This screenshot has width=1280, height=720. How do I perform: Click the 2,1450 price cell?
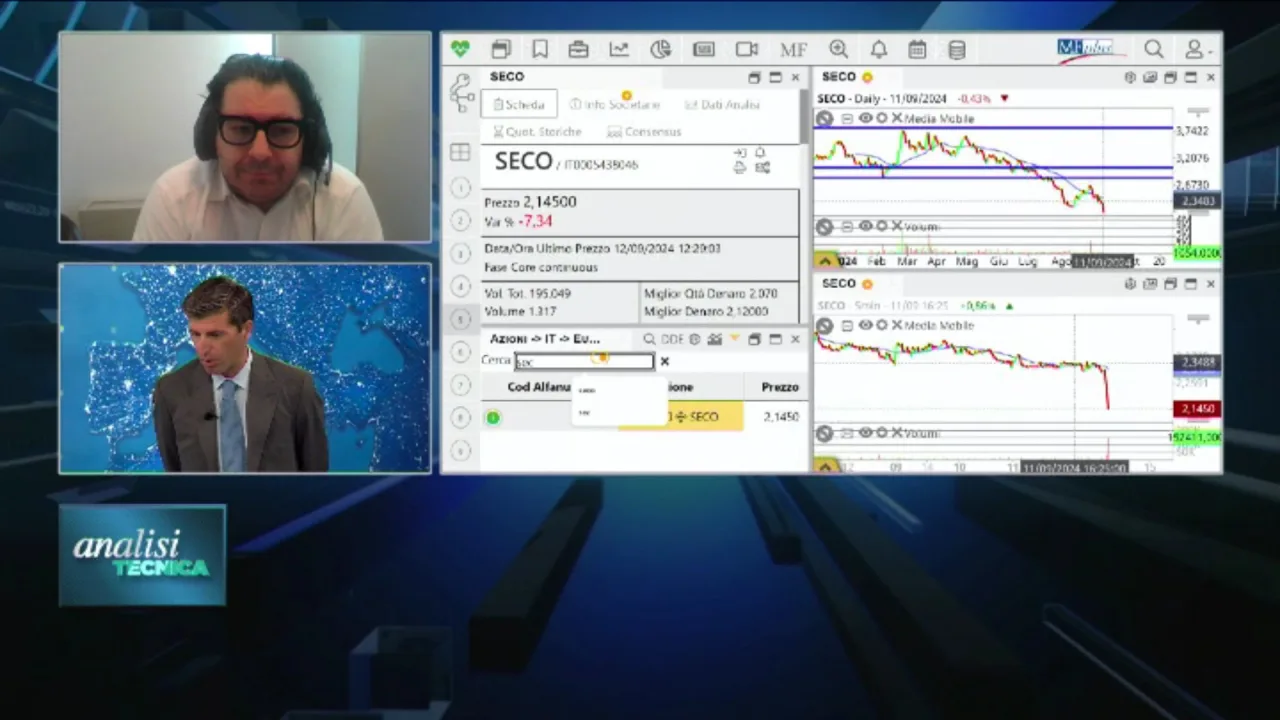pos(780,417)
